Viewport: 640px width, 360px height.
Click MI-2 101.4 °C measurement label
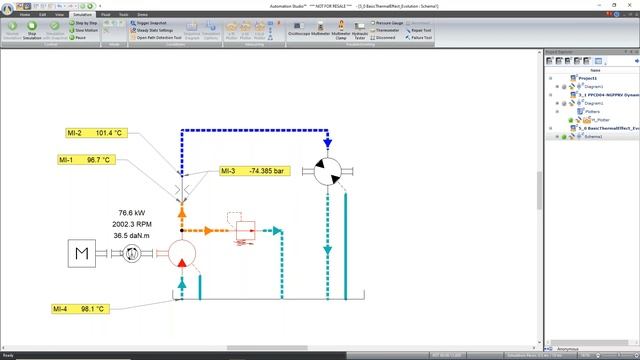(x=96, y=133)
